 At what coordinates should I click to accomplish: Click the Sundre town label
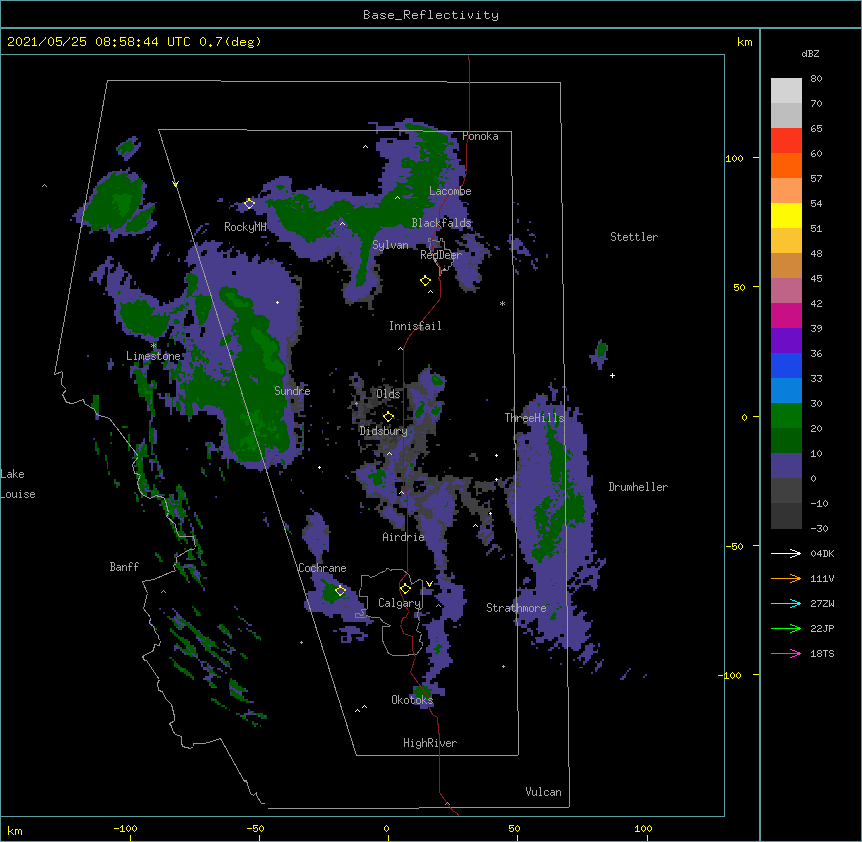click(x=292, y=391)
